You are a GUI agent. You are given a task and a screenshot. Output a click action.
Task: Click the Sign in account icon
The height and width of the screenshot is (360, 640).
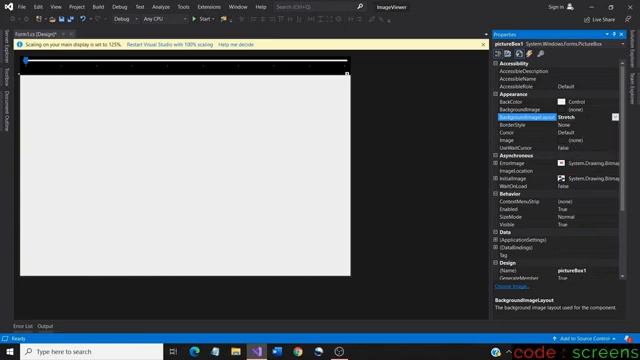pyautogui.click(x=570, y=7)
